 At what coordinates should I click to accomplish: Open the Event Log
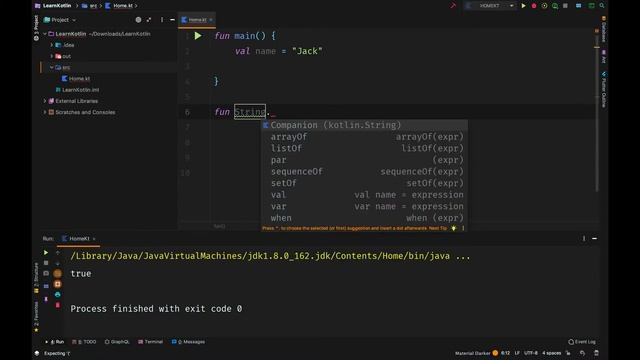click(582, 342)
